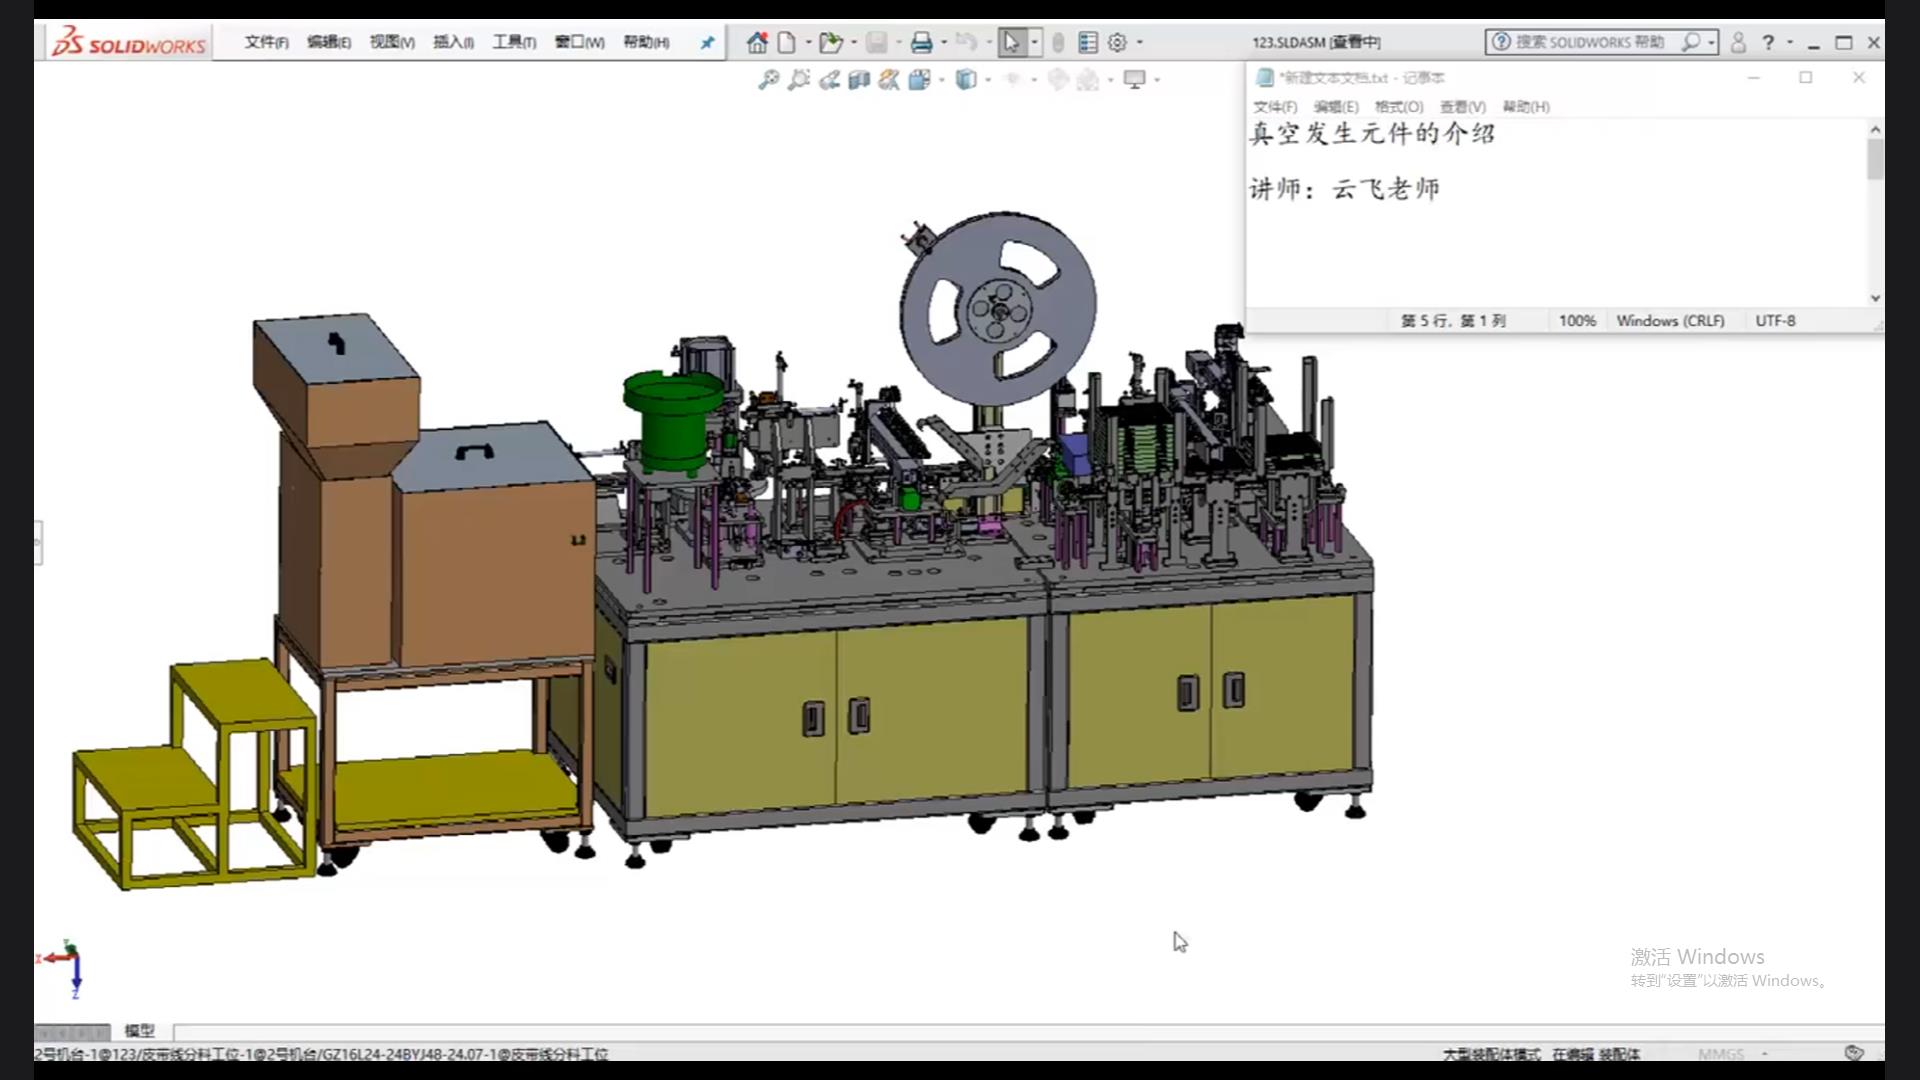Click Notepad heading 真空发生元件的介绍
The width and height of the screenshot is (1920, 1080).
point(1372,134)
